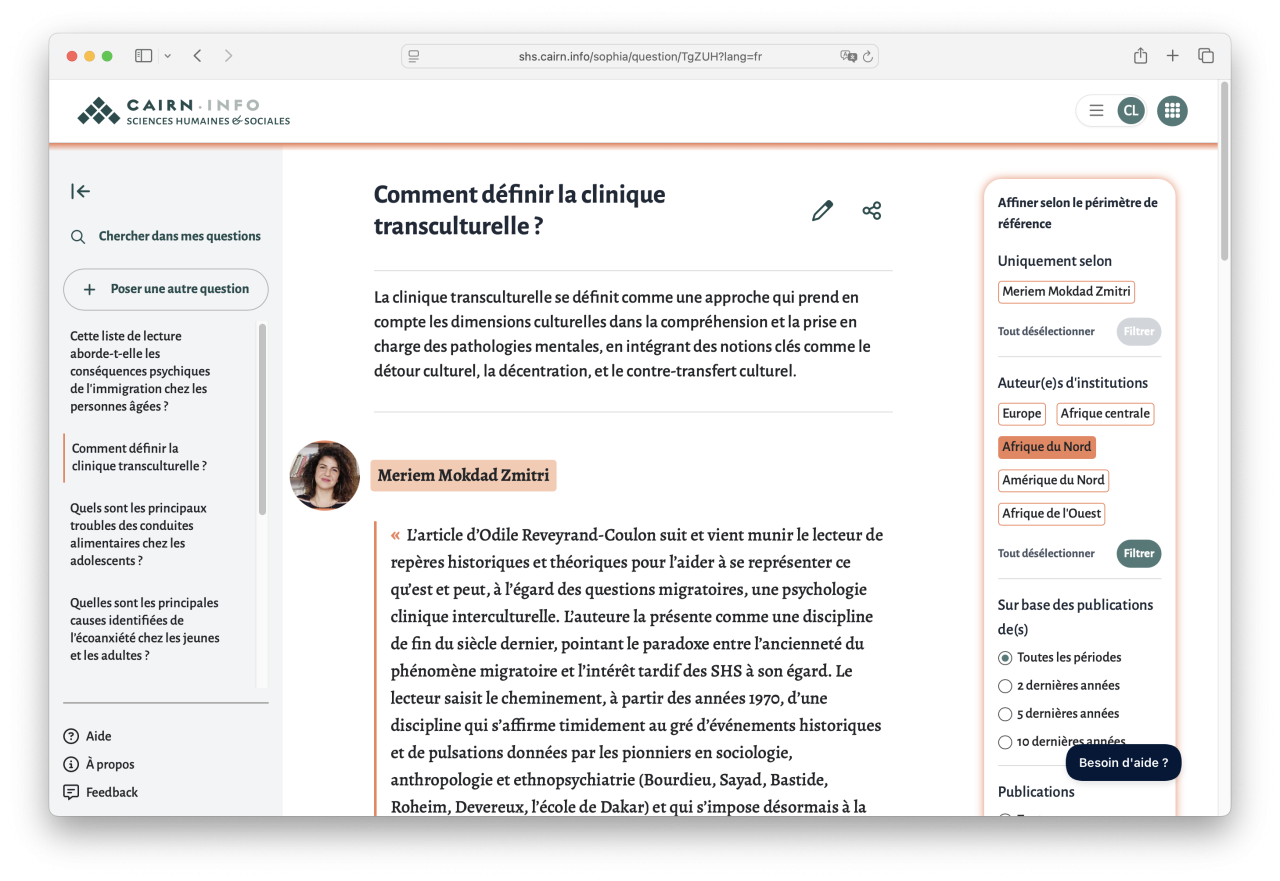This screenshot has height=881, width=1280.
Task: Click the pencil icon to edit the question
Action: coord(821,210)
